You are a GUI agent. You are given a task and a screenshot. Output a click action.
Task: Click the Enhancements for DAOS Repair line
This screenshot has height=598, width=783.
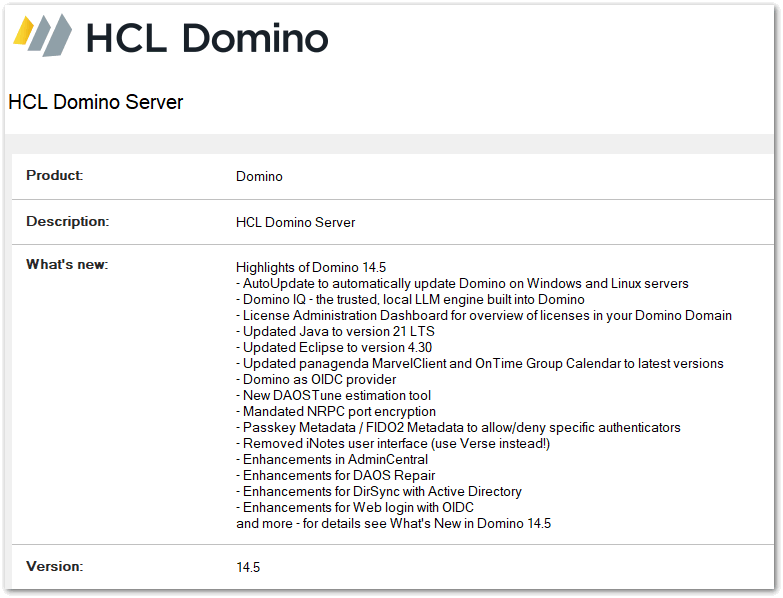click(x=336, y=475)
